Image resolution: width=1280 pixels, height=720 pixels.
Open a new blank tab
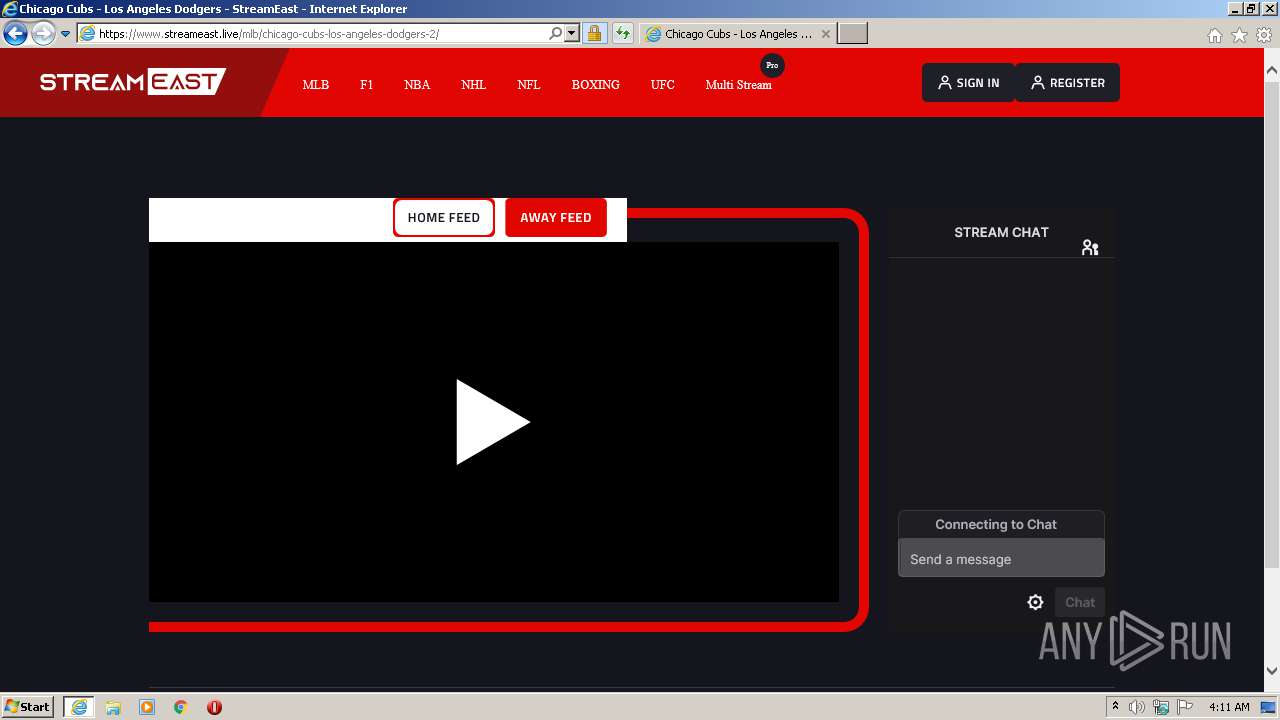[x=852, y=34]
